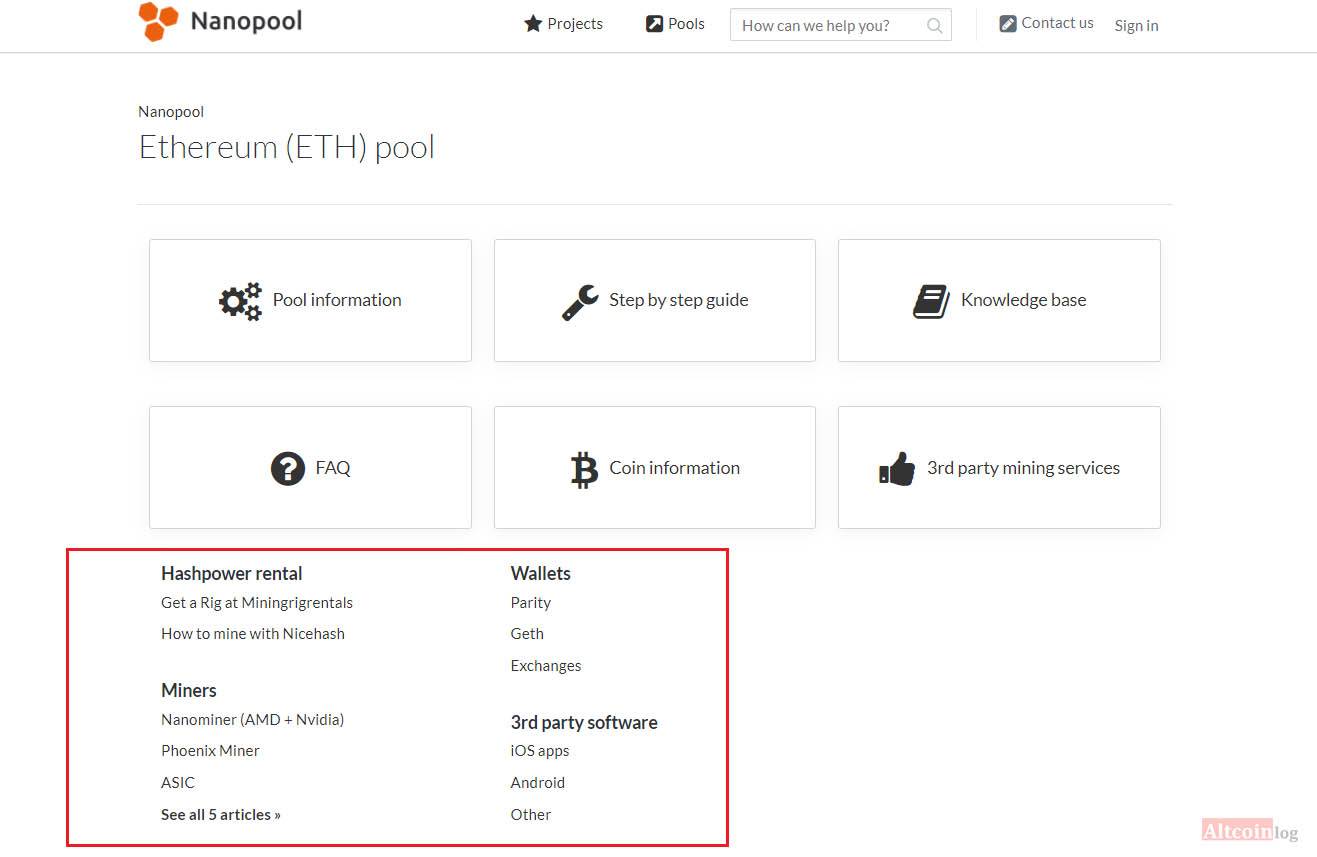Click the book icon for Knowledge base
Screen dimensions: 1317x857
click(932, 301)
